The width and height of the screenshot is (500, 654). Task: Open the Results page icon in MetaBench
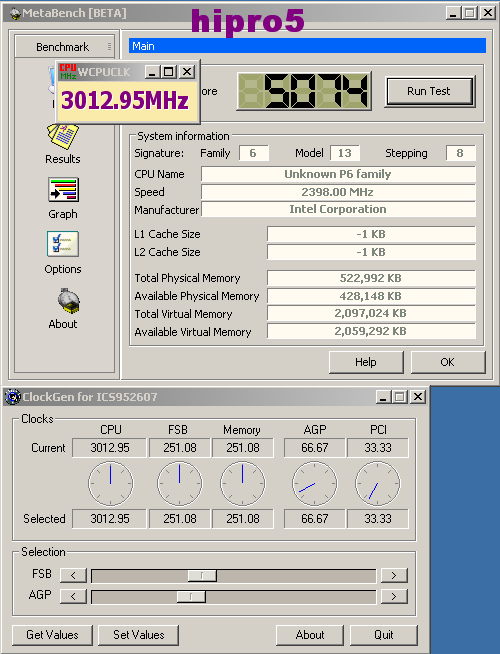point(63,136)
